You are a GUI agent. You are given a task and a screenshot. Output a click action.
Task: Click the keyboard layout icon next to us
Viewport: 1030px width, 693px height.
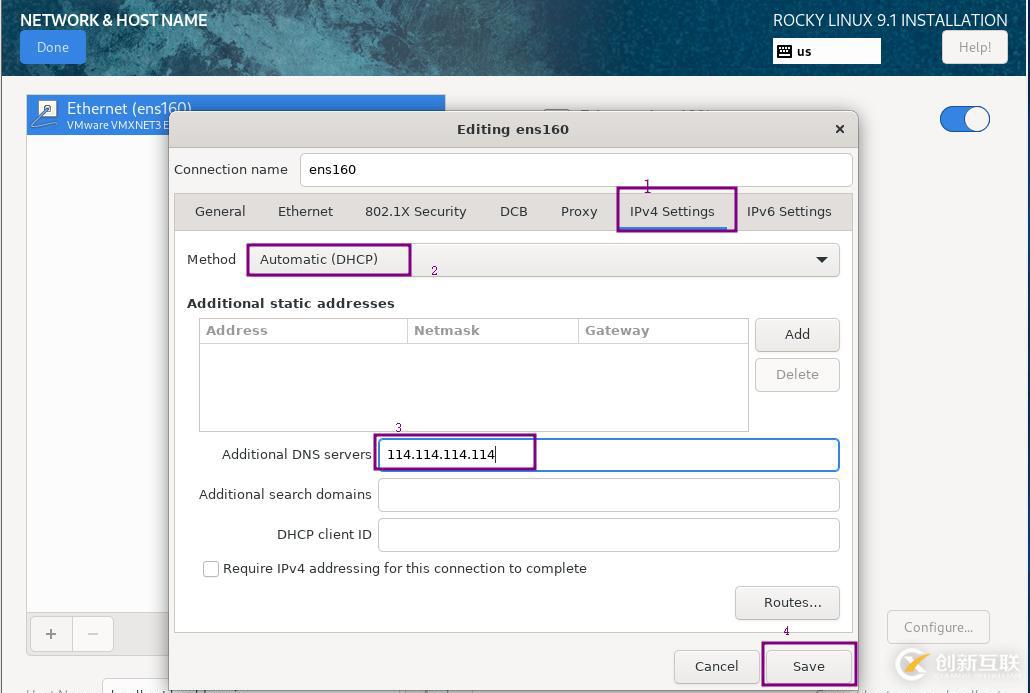(784, 51)
